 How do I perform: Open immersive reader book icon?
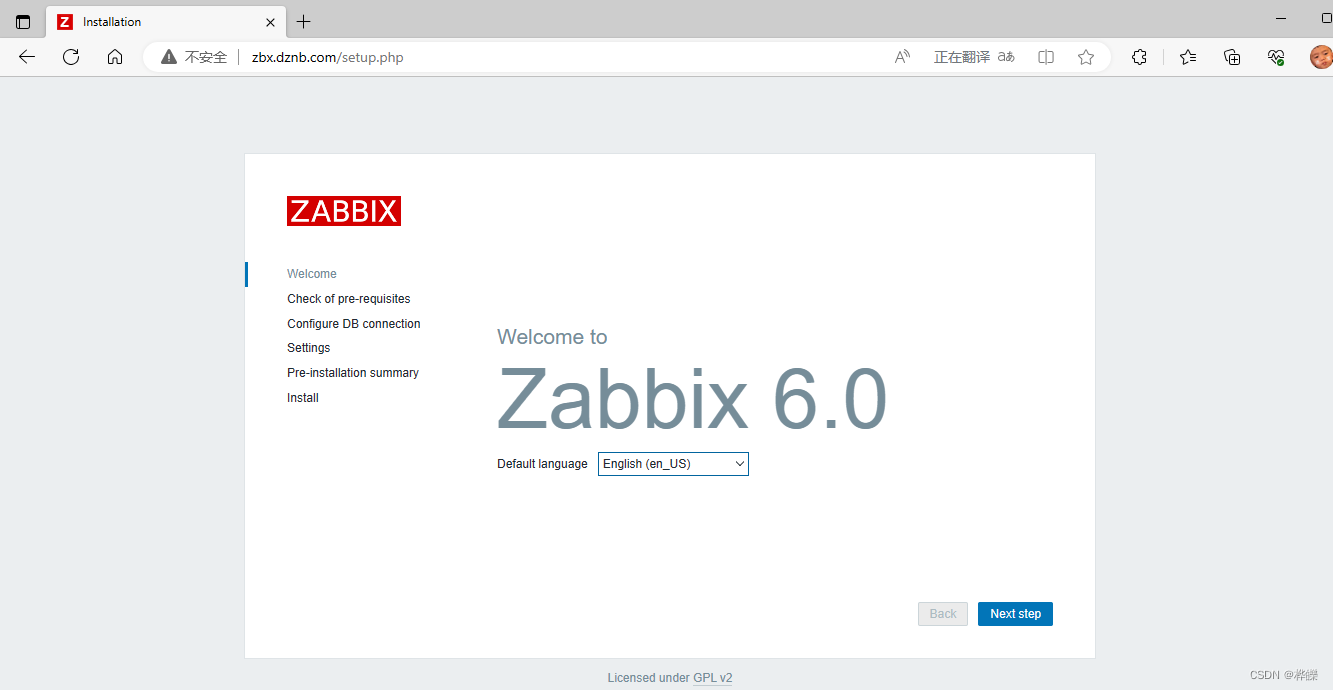pos(1046,57)
